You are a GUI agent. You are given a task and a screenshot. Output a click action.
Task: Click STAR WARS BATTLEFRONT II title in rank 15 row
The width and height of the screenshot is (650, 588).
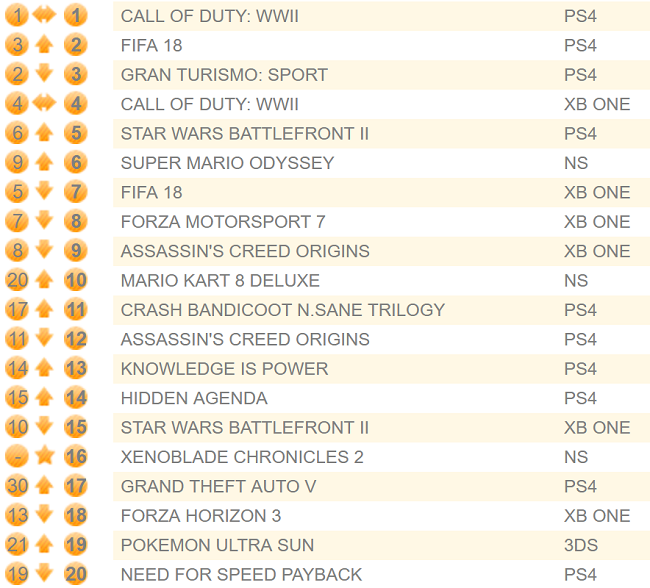point(245,428)
